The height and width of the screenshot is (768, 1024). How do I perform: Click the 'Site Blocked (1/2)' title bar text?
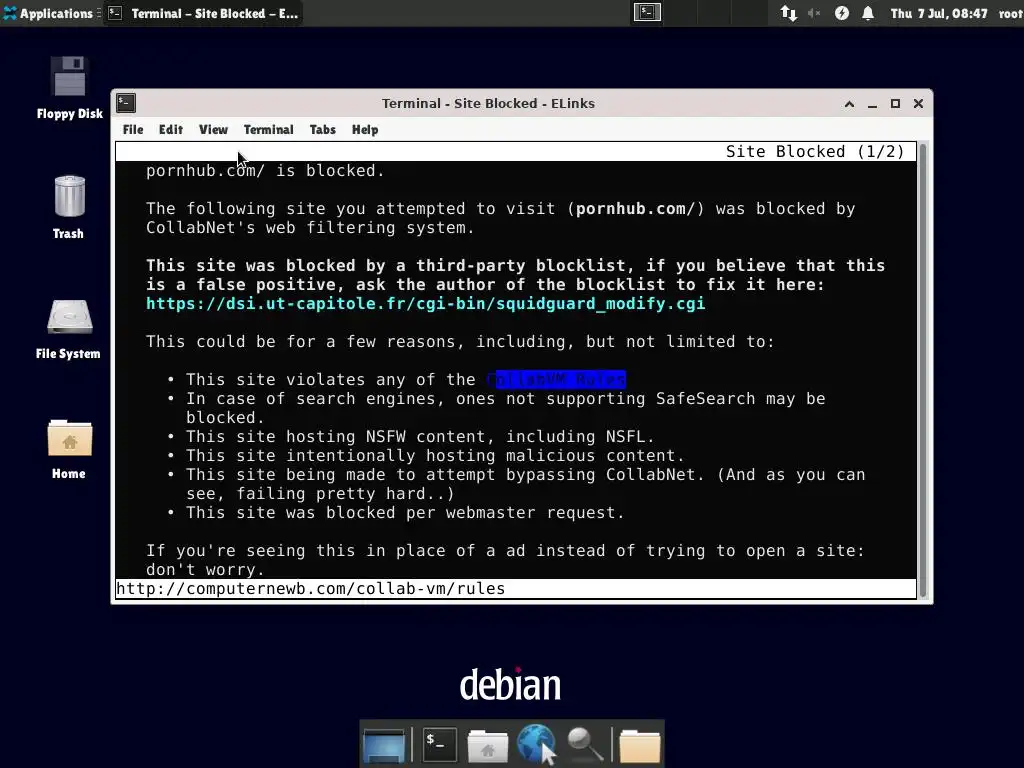(x=815, y=152)
